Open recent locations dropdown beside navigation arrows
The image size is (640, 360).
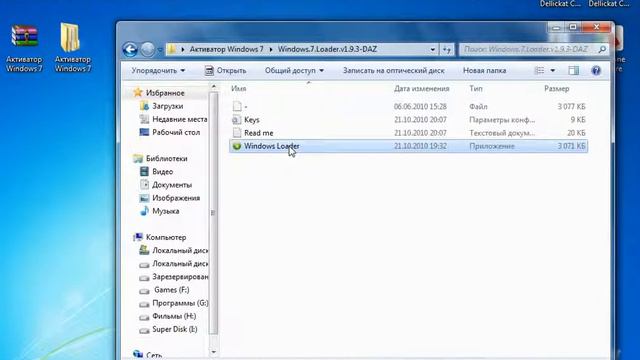pos(160,50)
